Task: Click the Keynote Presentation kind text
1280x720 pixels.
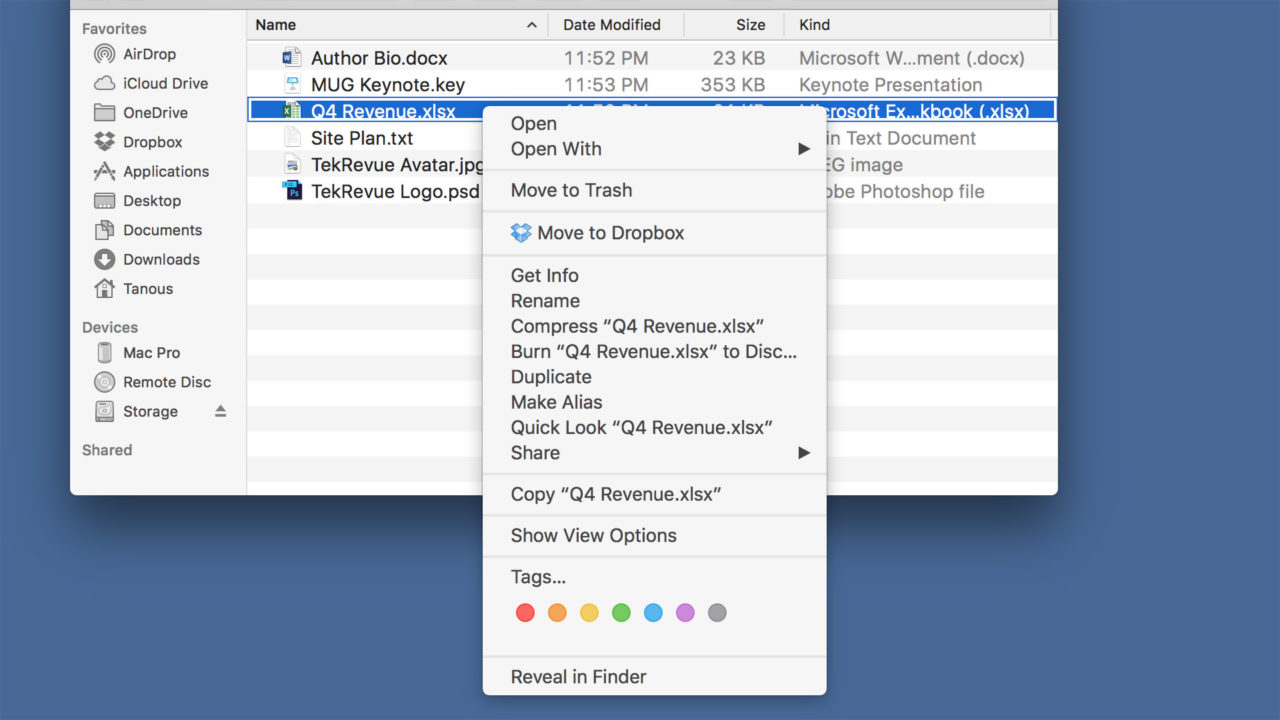Action: click(x=891, y=85)
